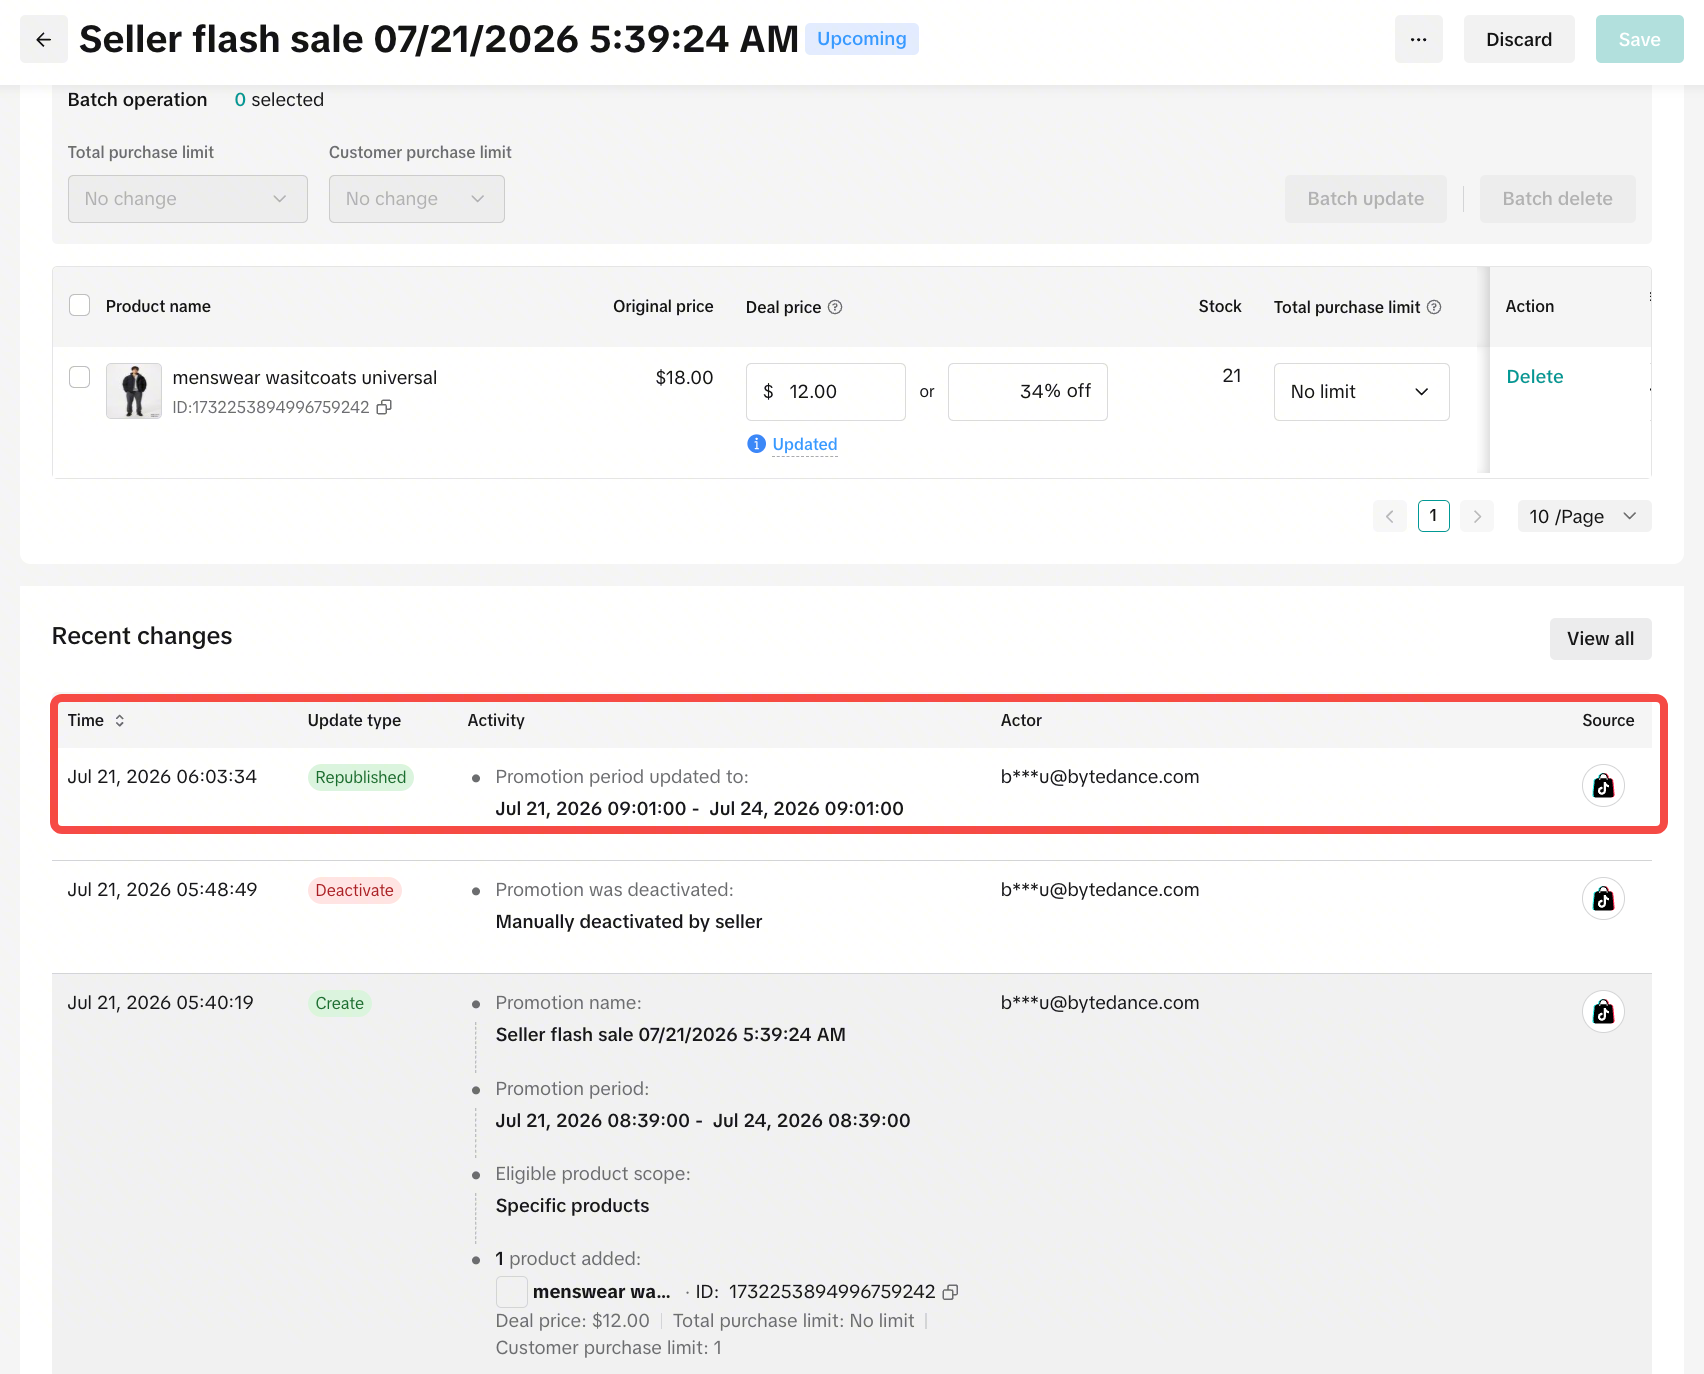1704x1374 pixels.
Task: Copy product ID in the Create activity entry
Action: tap(950, 1292)
